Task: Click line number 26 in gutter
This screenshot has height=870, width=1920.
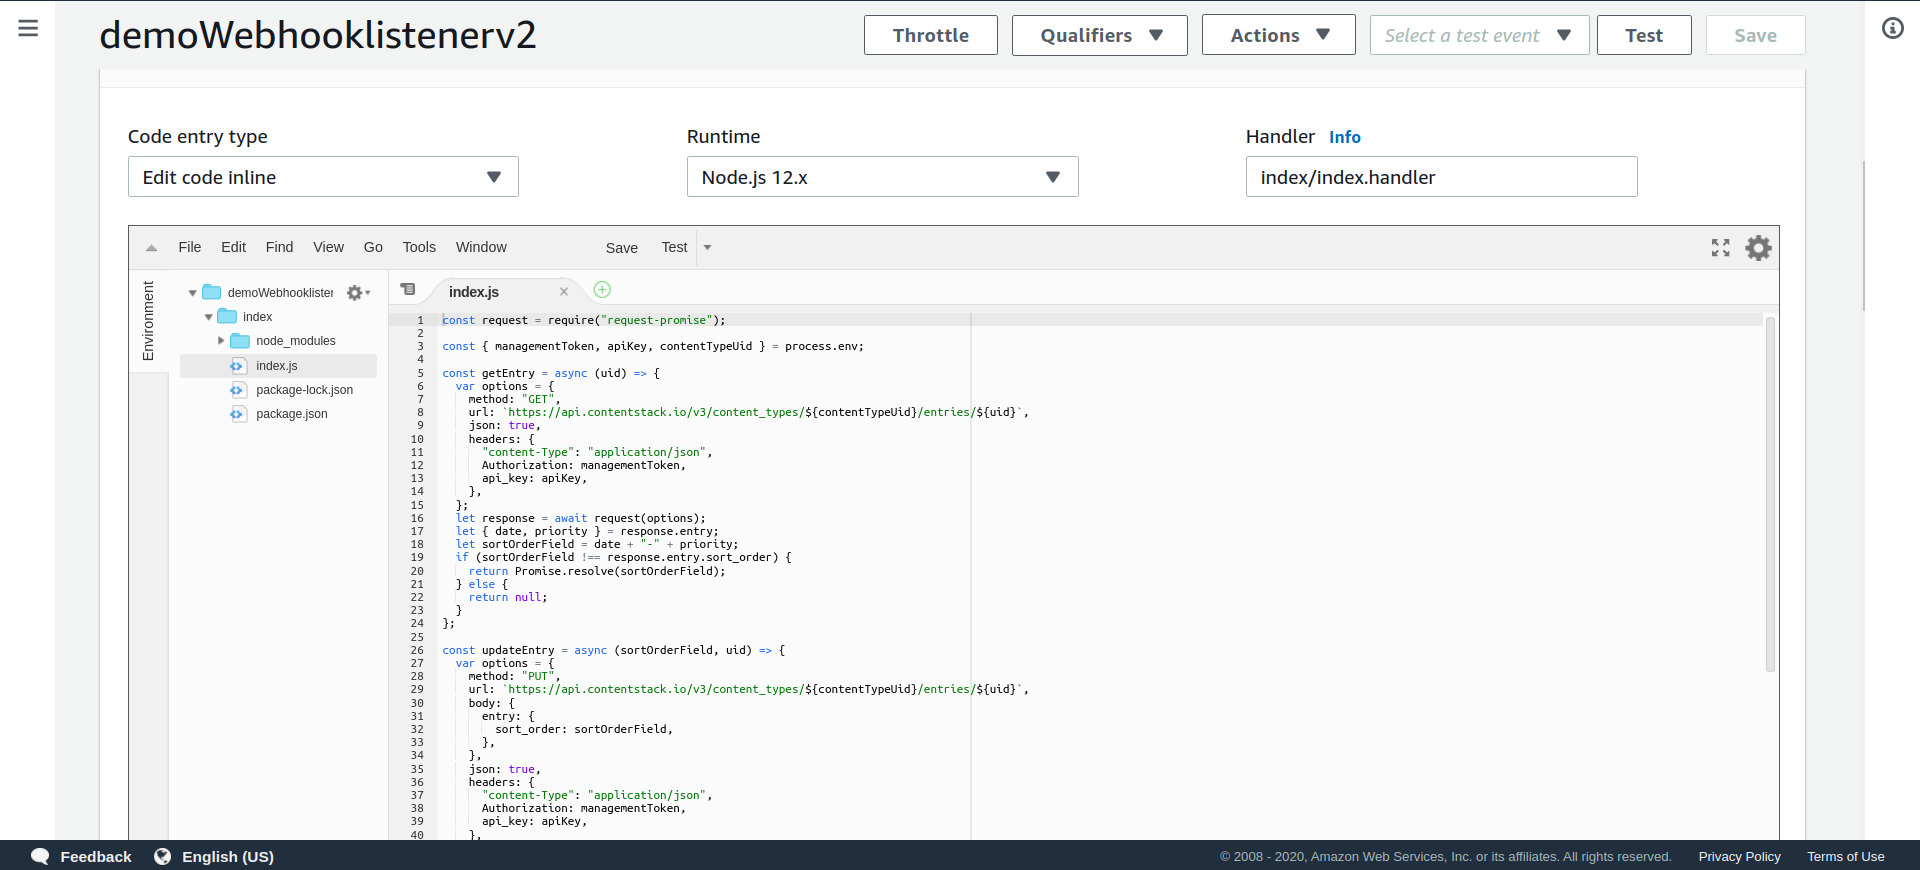Action: (417, 650)
